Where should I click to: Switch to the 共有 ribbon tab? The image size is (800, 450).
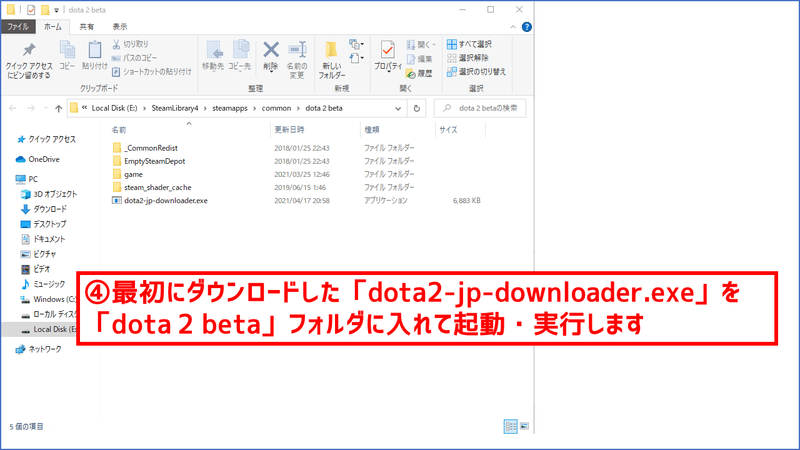click(x=87, y=27)
